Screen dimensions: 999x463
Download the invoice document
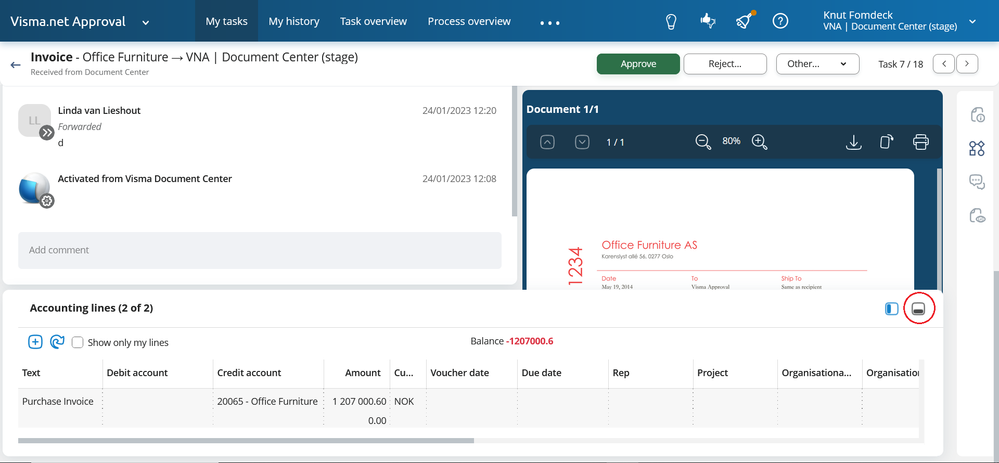coord(853,142)
